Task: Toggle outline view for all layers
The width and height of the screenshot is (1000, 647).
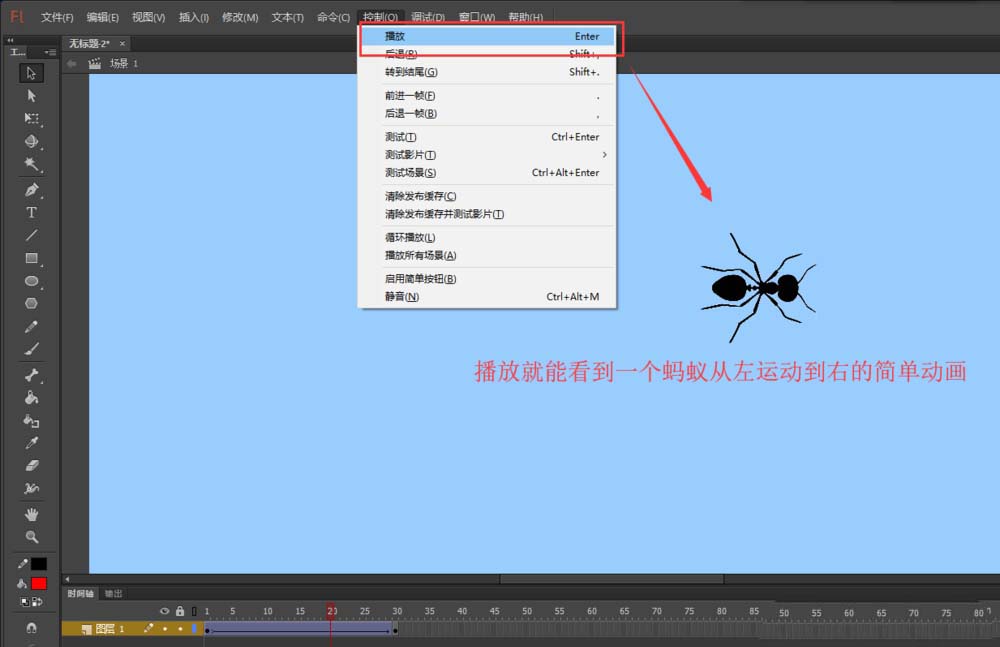Action: [x=194, y=611]
